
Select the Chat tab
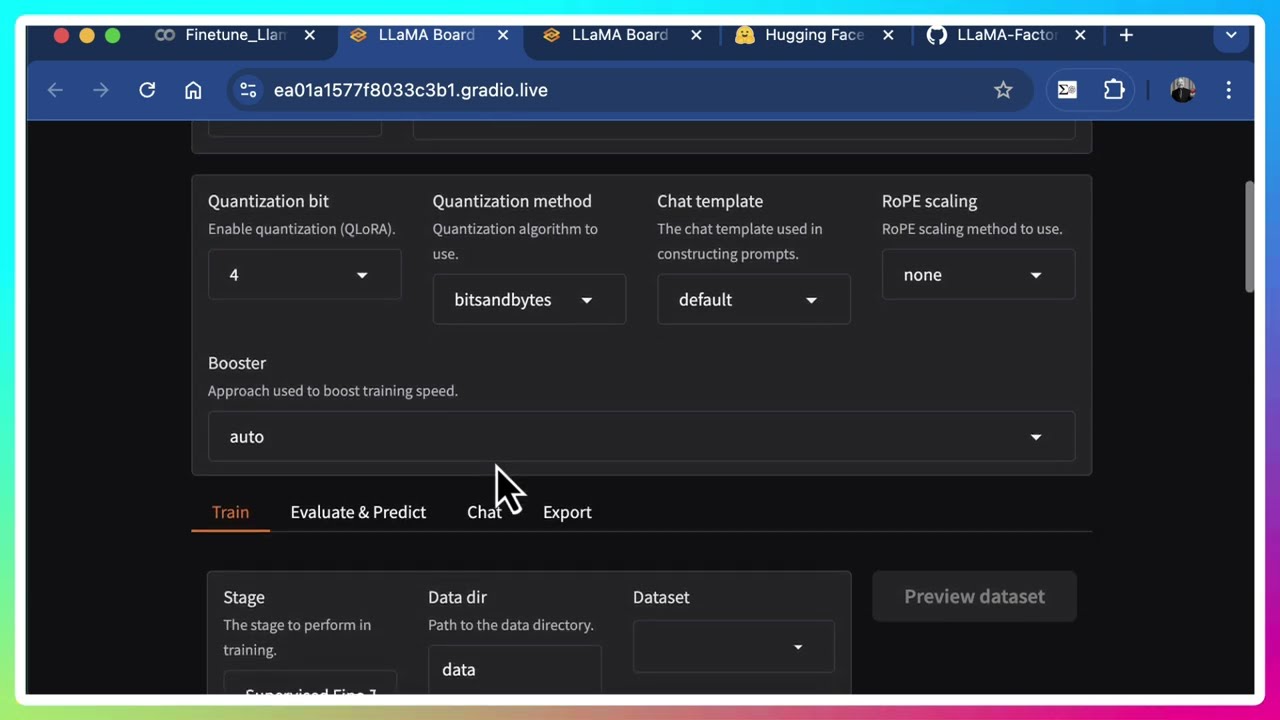484,512
